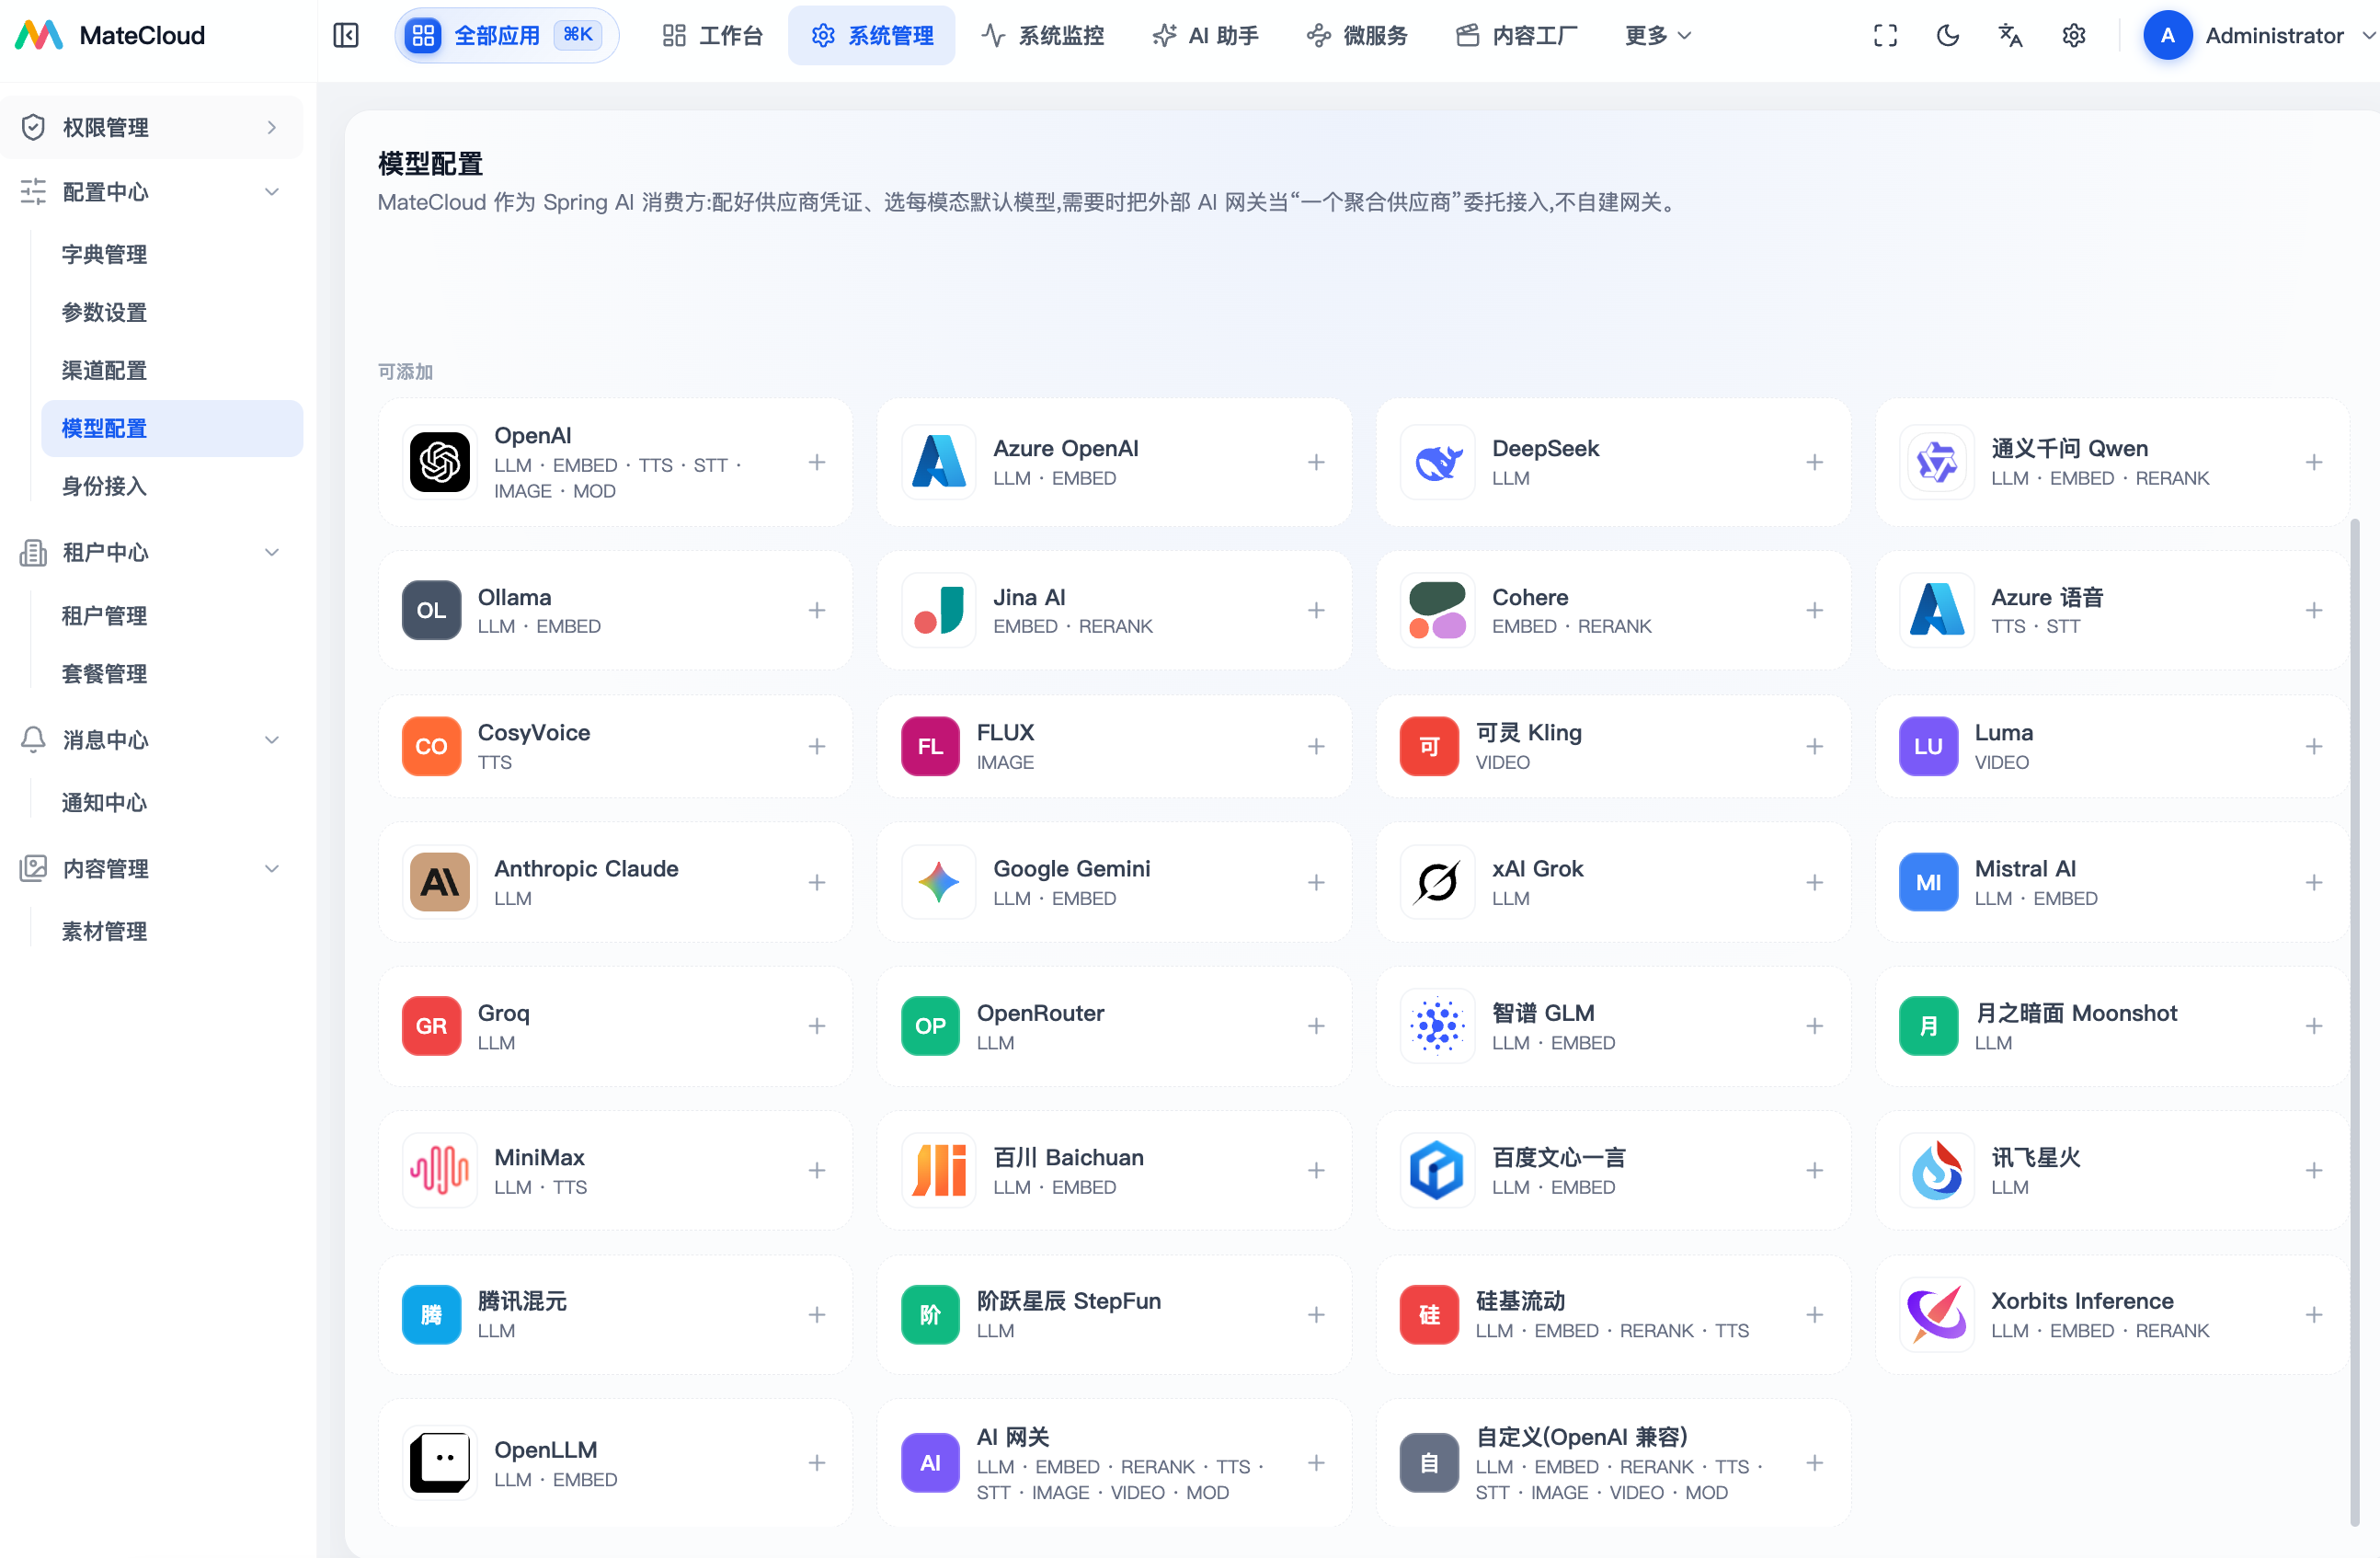
Task: Switch to the 工作台 tab
Action: 713,36
